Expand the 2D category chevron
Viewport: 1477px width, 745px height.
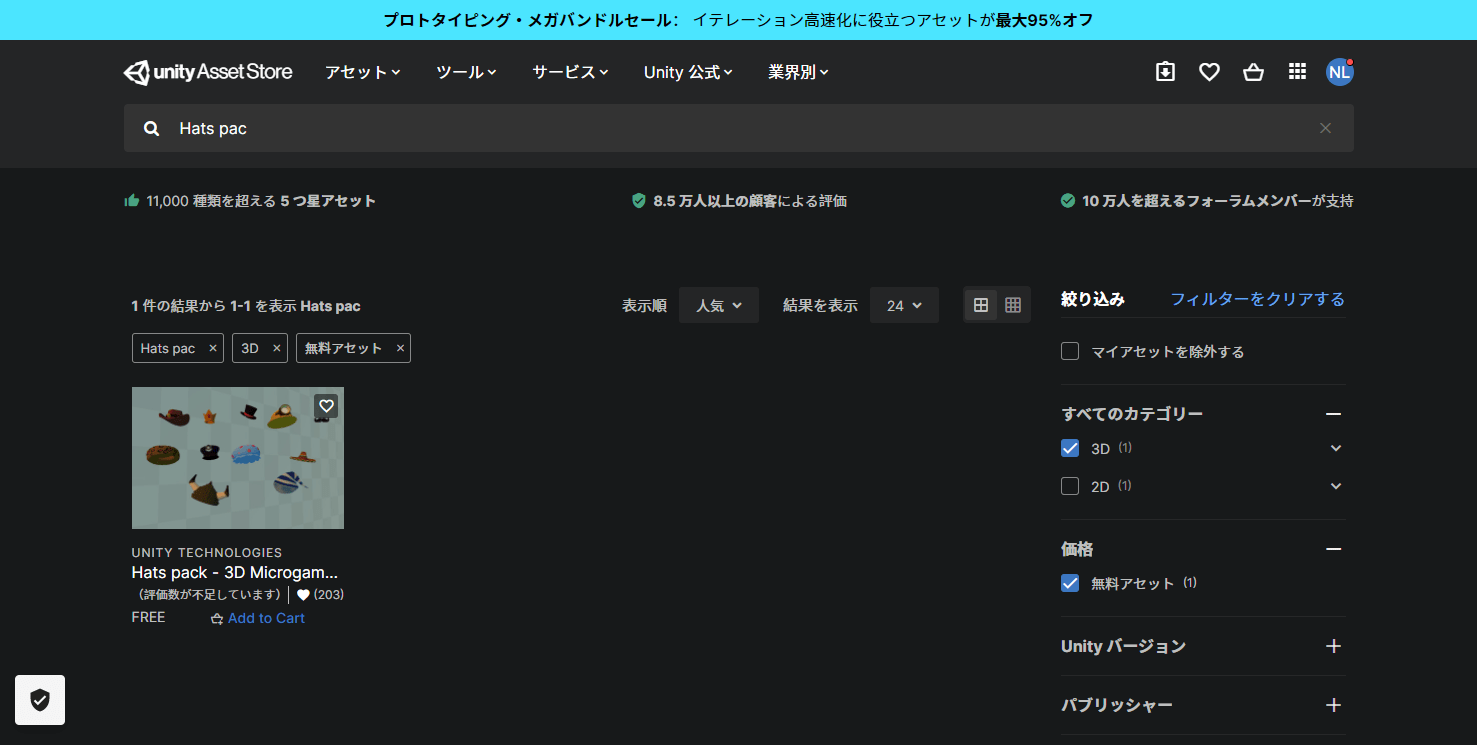click(x=1336, y=486)
